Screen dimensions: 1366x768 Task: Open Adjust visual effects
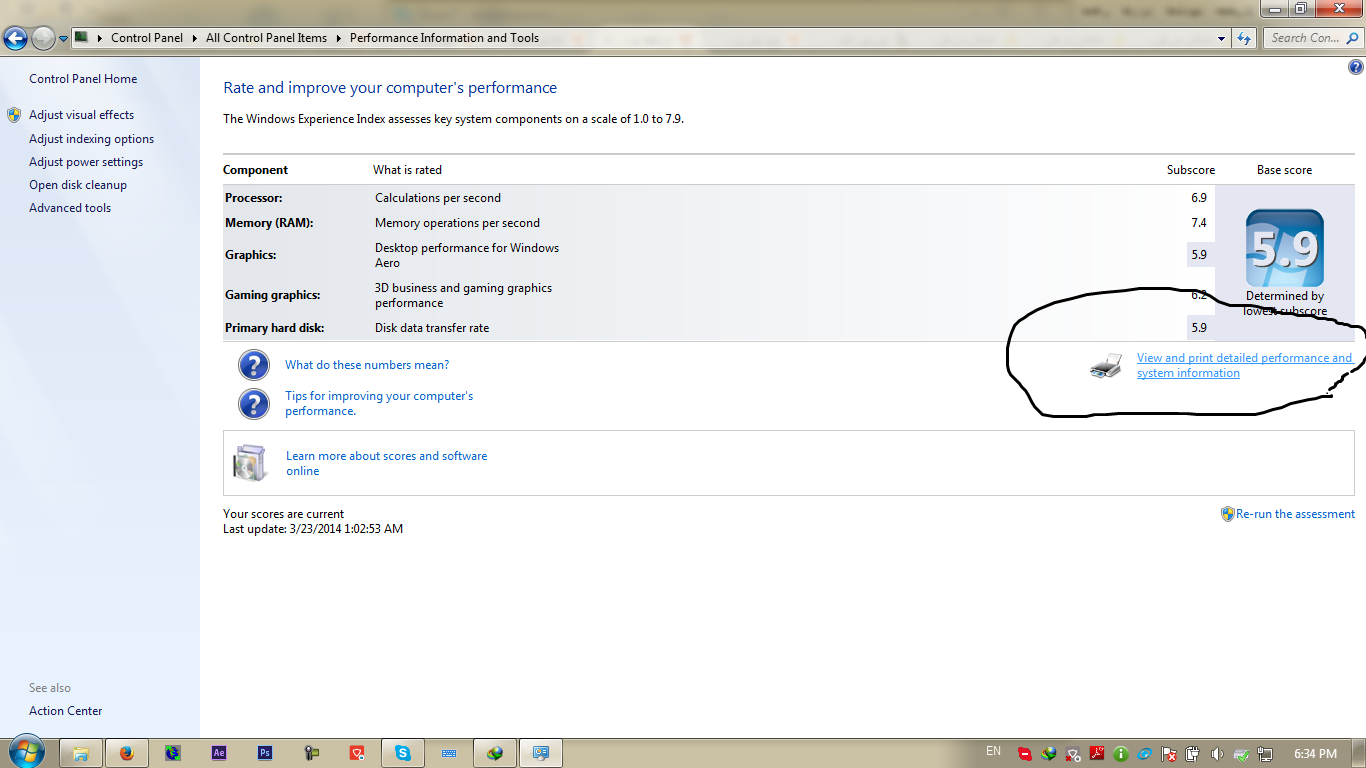click(x=81, y=115)
